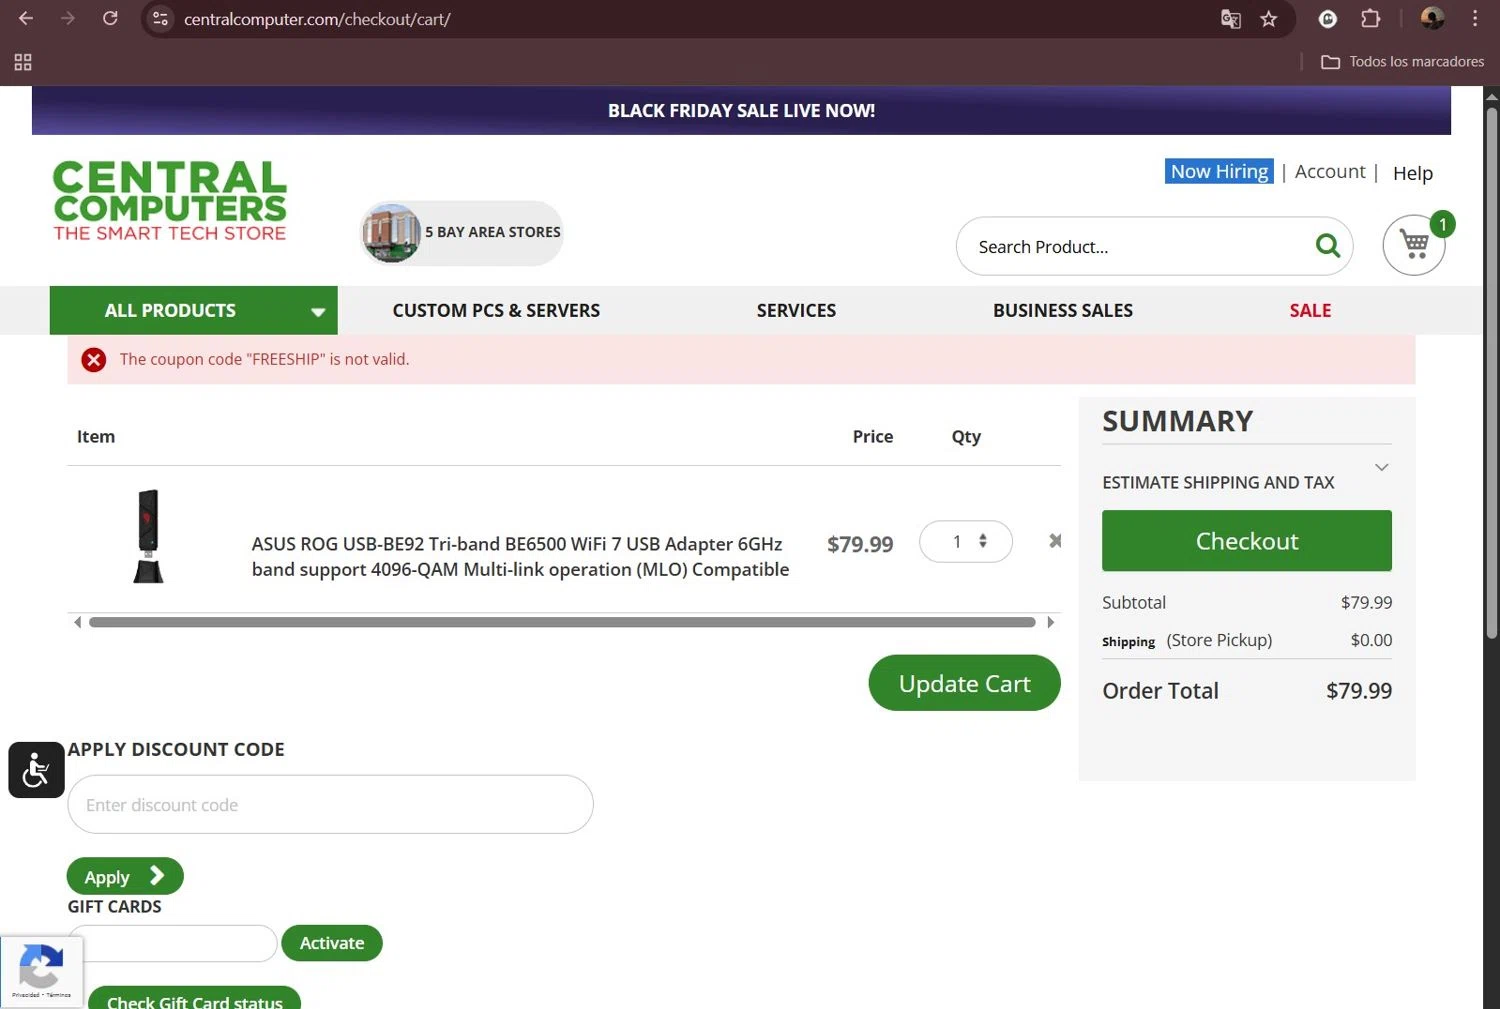Dismiss the red error icon message
Screen dimensions: 1500x1009
[x=94, y=360]
